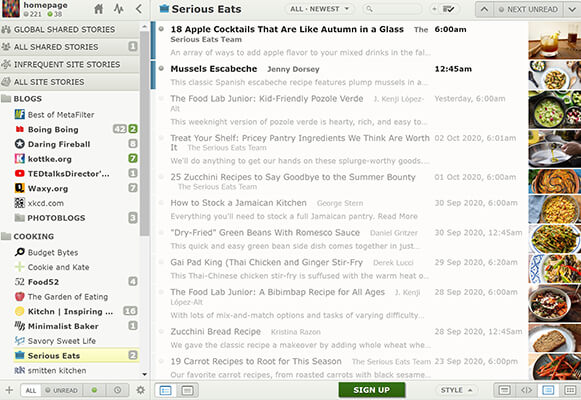The image size is (581, 400).
Task: Toggle unread dot on 18 Apple Cocktails story
Action: click(x=161, y=29)
